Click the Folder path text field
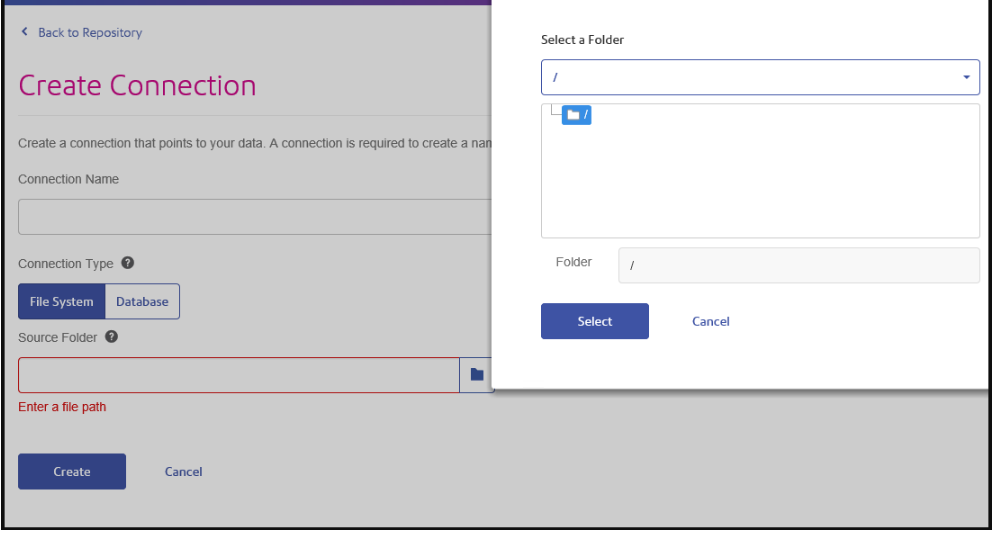The image size is (997, 533). 799,265
